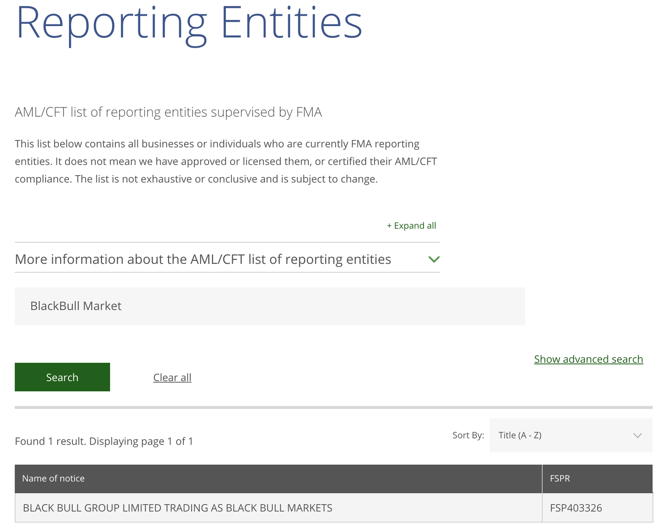Image resolution: width=660 pixels, height=527 pixels.
Task: Open the More information about AML/CFT list section title
Action: click(x=203, y=259)
